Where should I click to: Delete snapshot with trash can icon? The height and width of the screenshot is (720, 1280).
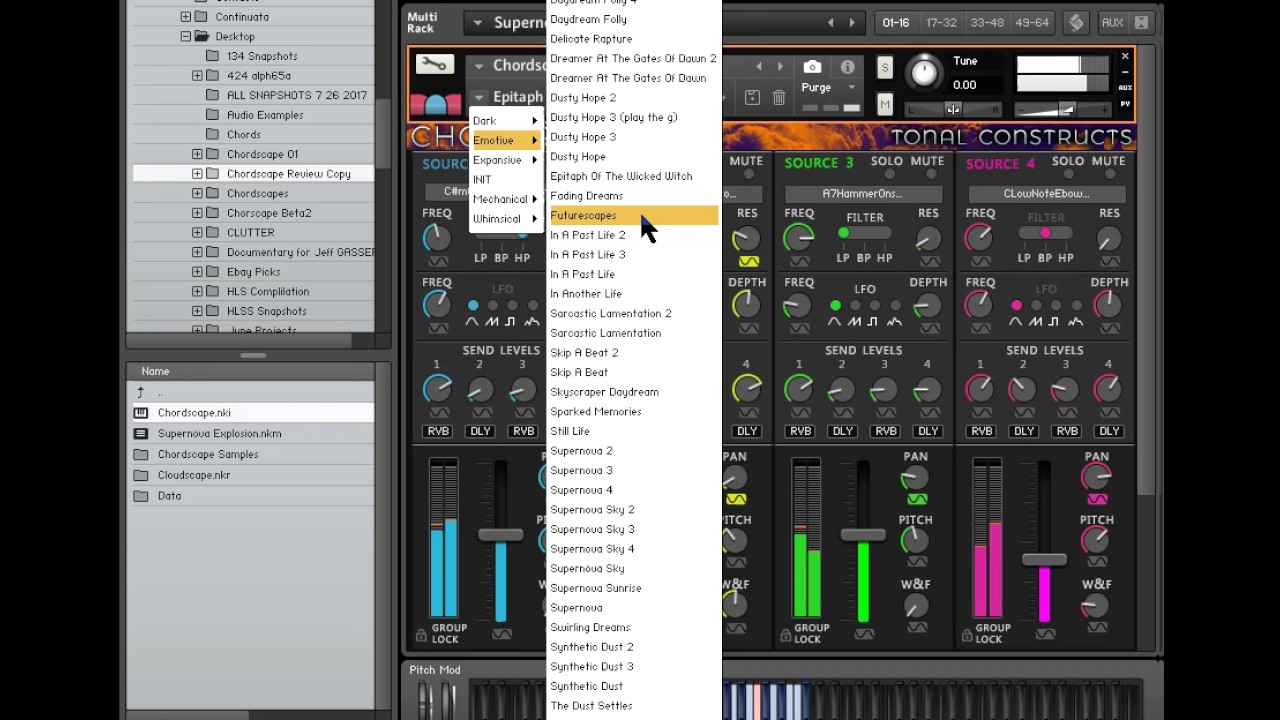(779, 97)
